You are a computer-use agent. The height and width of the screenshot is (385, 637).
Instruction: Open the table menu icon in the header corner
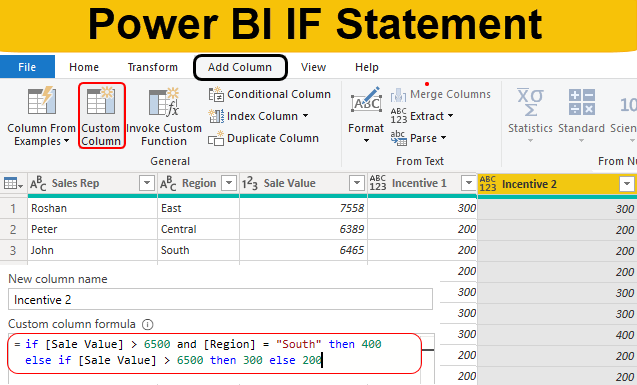pos(13,184)
